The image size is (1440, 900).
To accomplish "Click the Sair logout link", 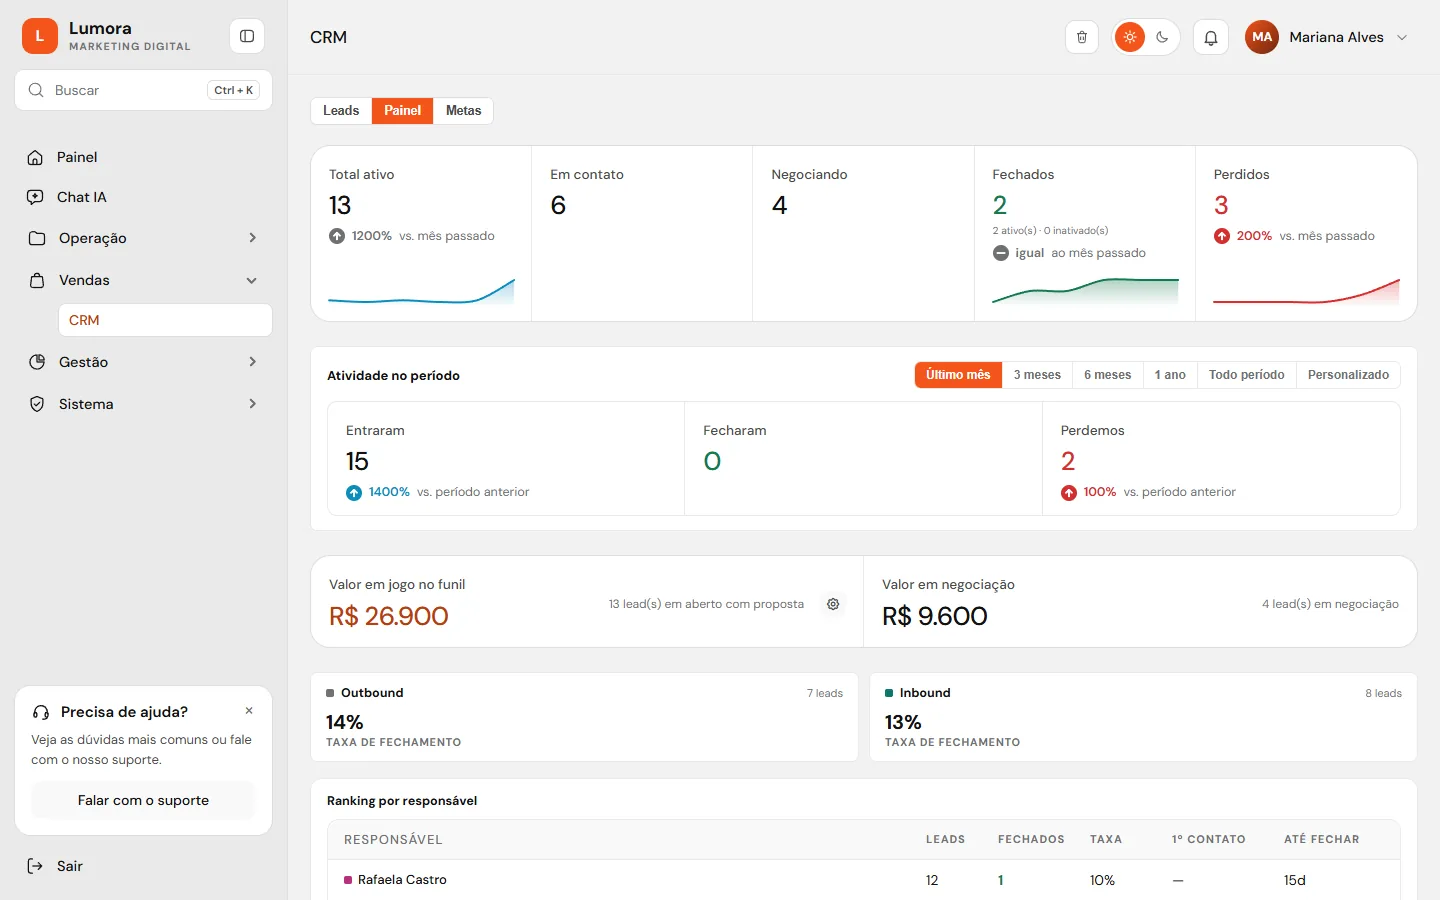I will 70,866.
